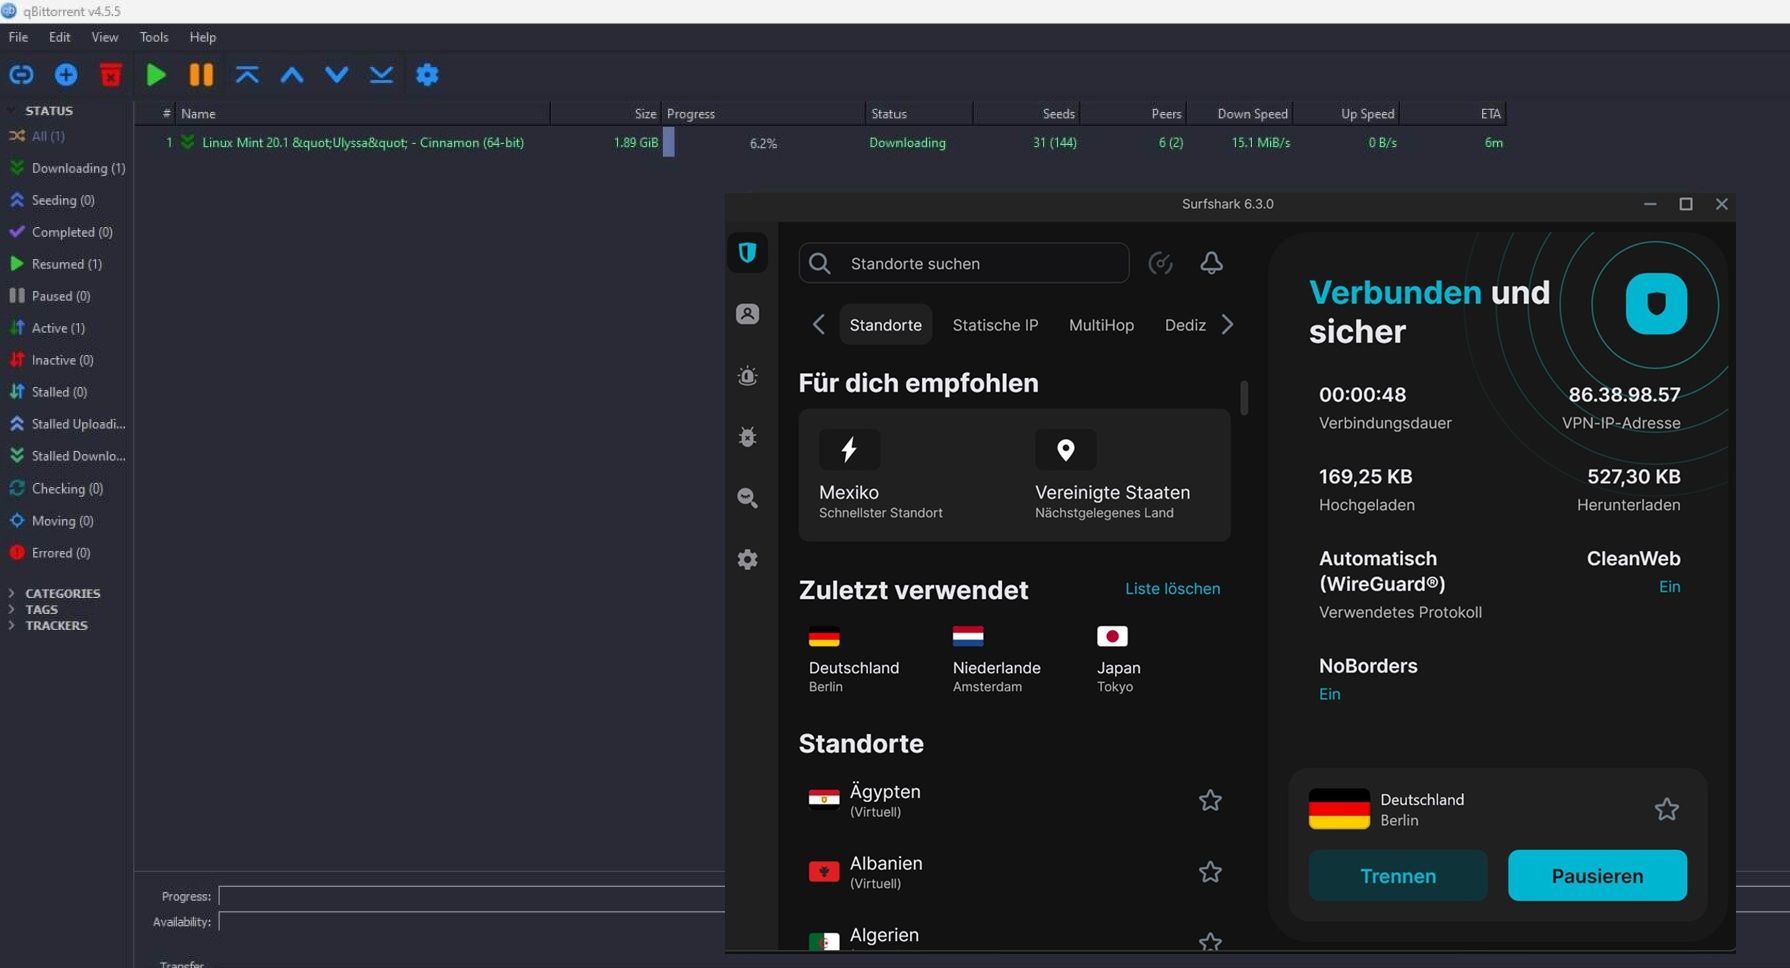Toggle favorite star for Deutschland Berlin
The width and height of the screenshot is (1790, 968).
click(1666, 809)
